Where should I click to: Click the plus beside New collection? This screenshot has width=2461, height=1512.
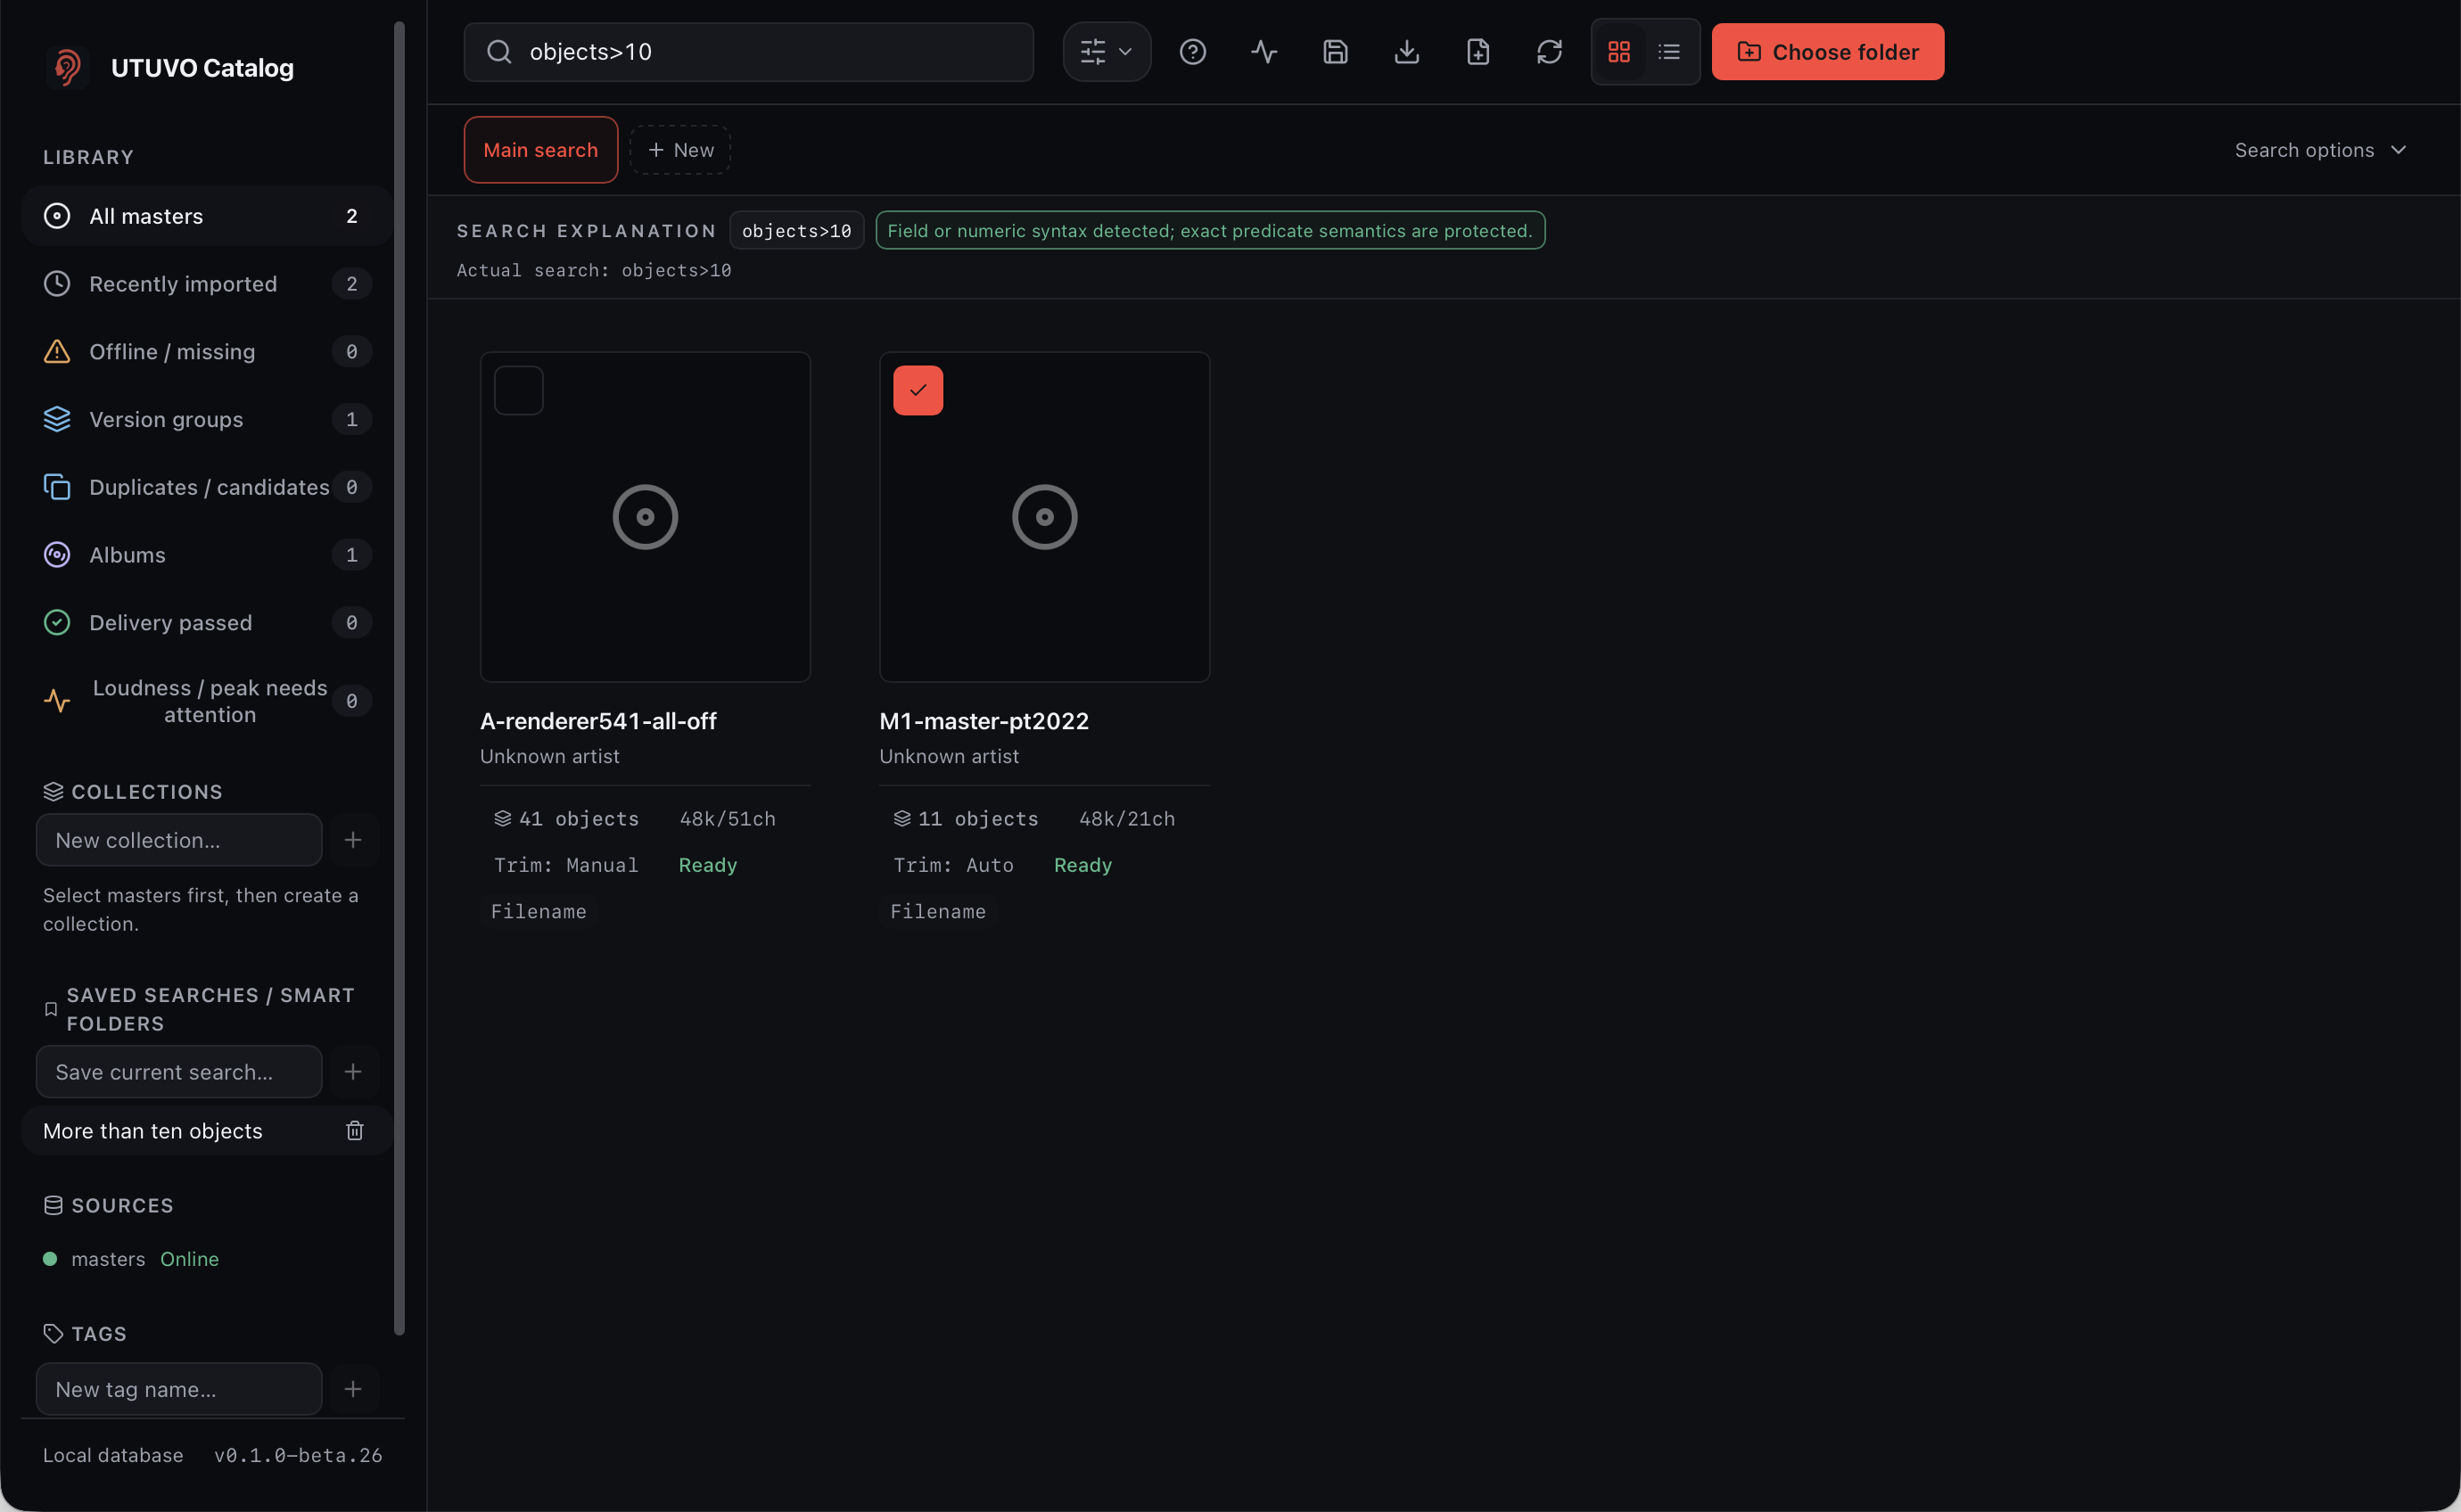pyautogui.click(x=353, y=840)
